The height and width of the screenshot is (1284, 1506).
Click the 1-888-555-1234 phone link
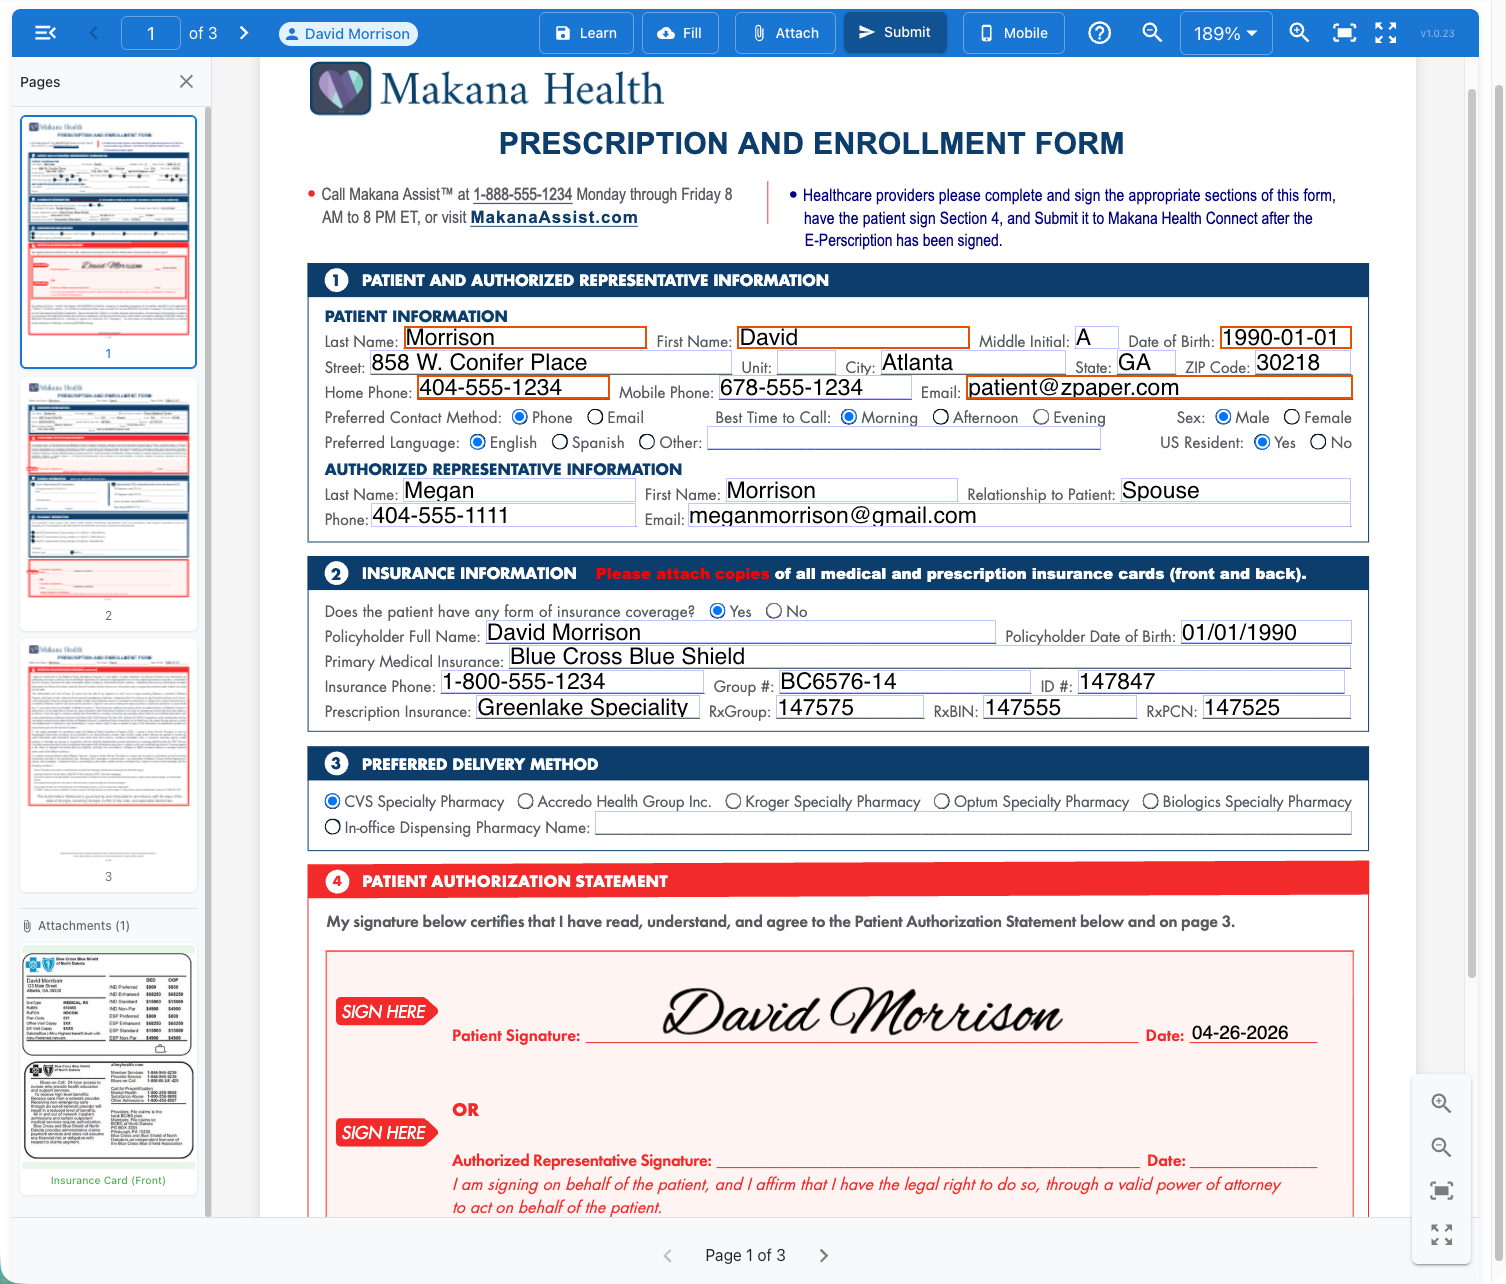522,194
